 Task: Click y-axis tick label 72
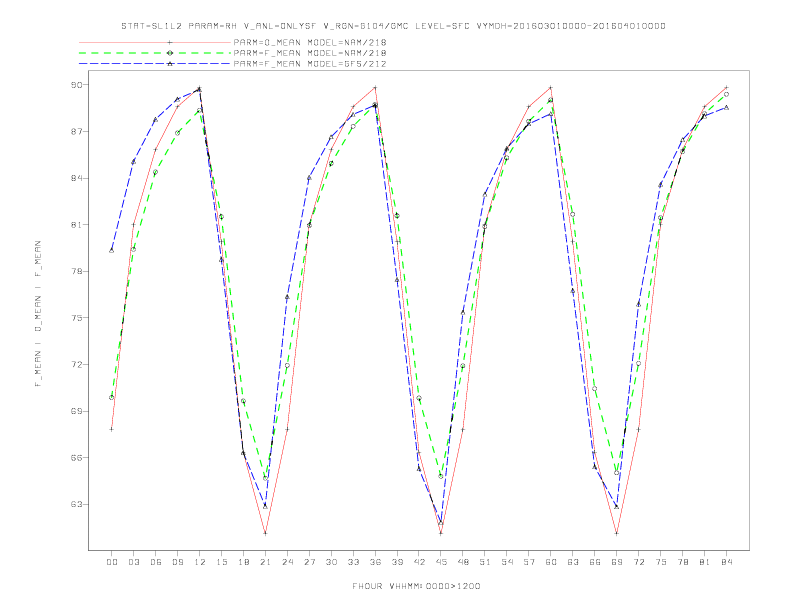click(x=76, y=365)
